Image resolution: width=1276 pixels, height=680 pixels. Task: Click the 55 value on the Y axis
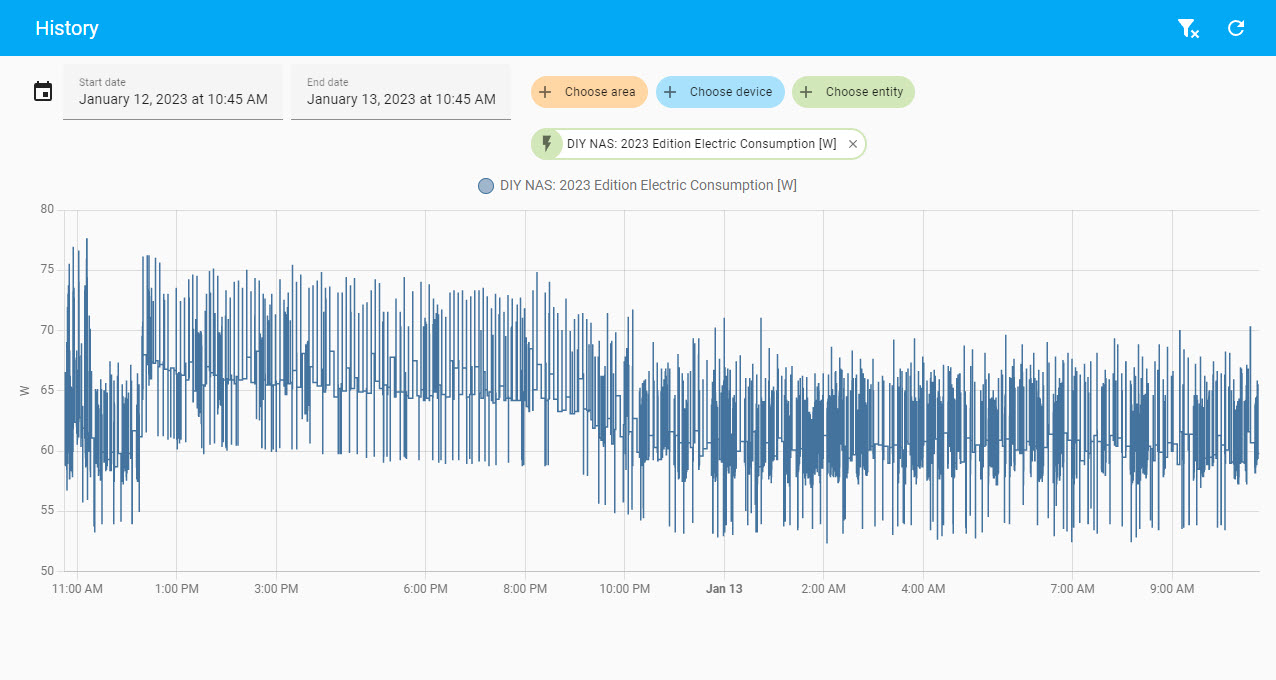[x=47, y=511]
